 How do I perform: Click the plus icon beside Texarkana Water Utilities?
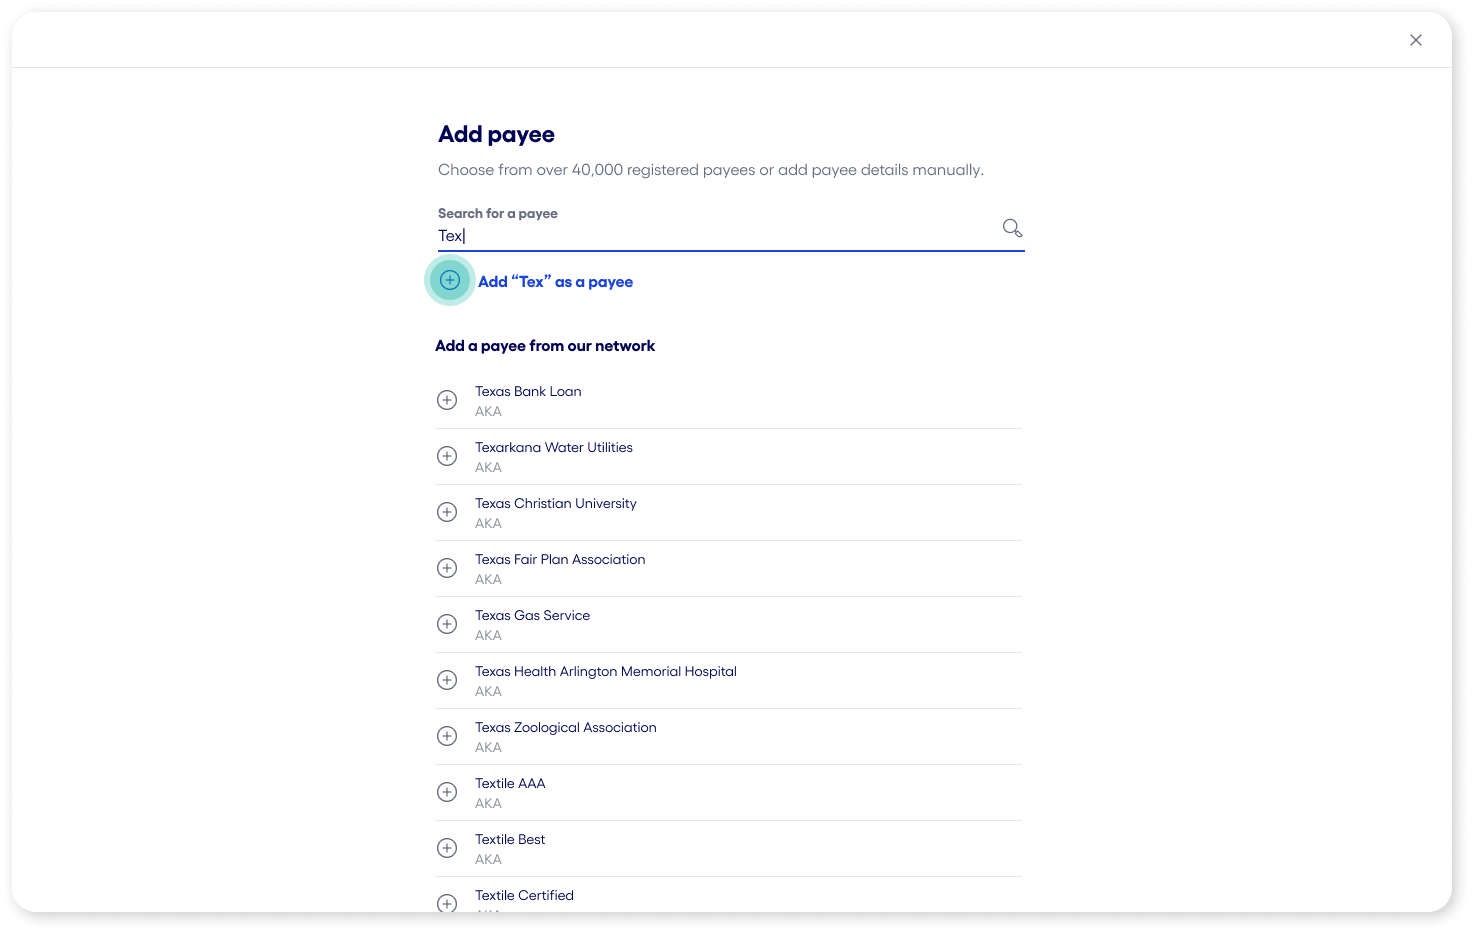pos(447,456)
